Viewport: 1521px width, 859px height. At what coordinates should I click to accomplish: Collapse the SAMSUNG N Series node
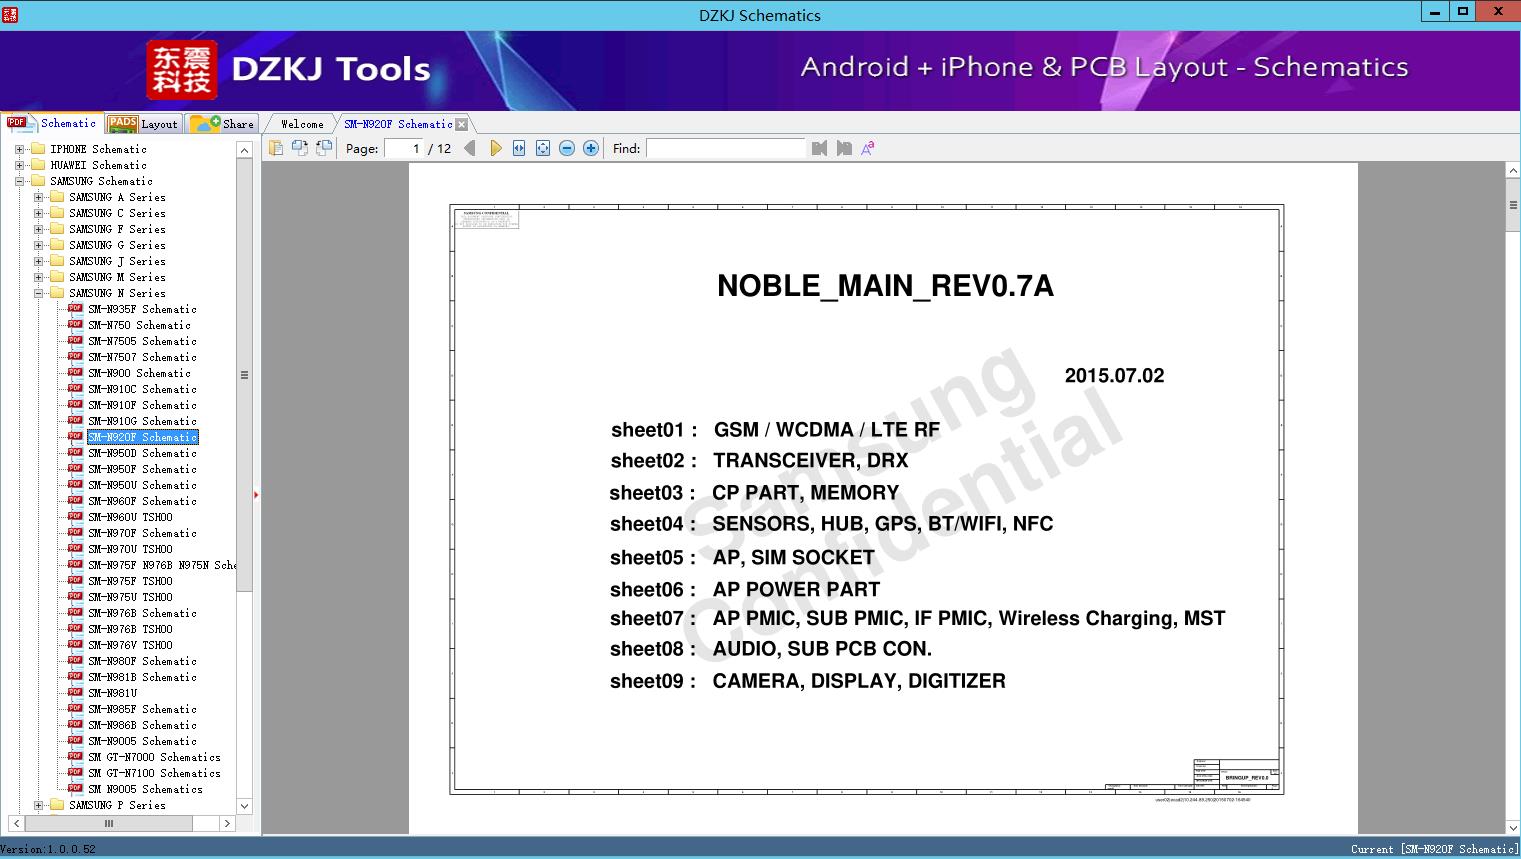click(38, 293)
